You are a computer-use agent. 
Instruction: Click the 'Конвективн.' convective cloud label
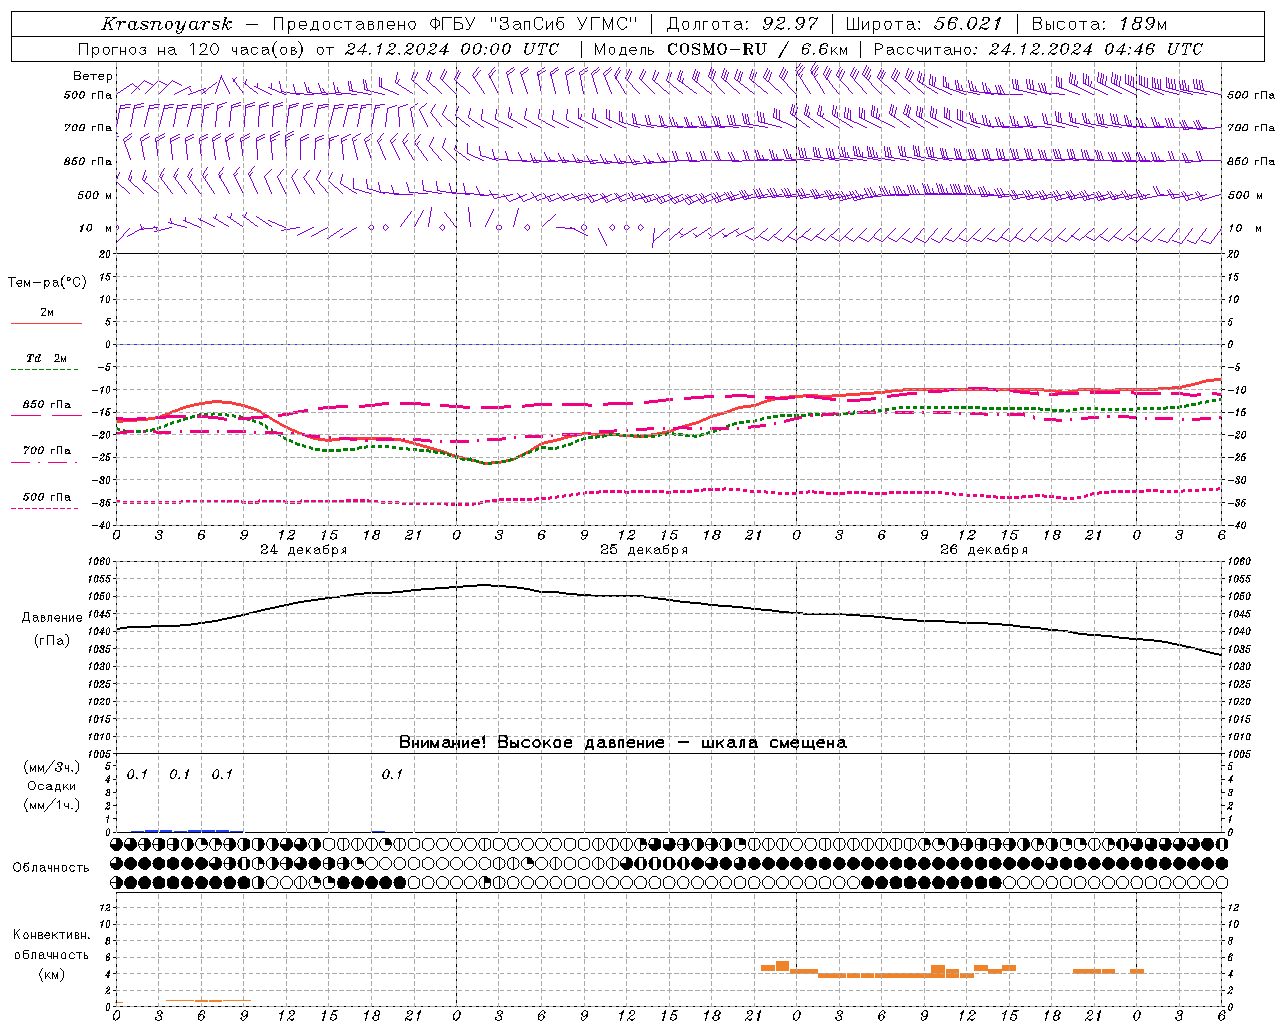(52, 935)
